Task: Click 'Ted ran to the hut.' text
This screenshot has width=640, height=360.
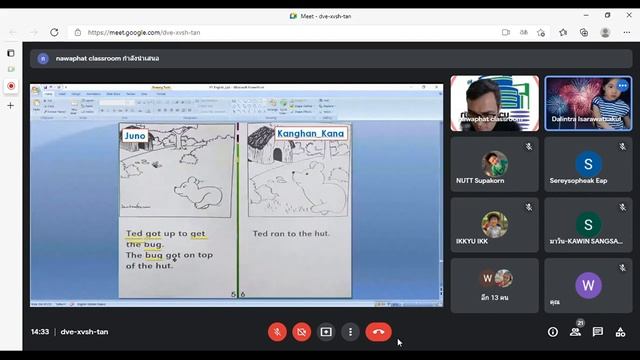Action: point(291,233)
